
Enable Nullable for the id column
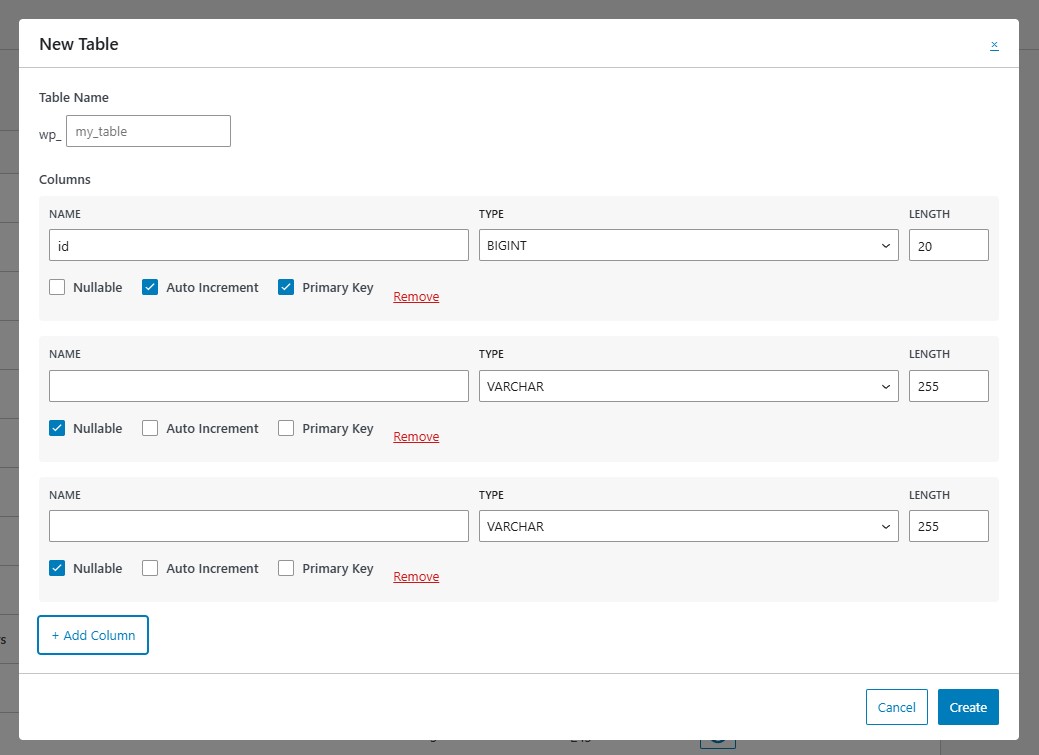(x=57, y=287)
